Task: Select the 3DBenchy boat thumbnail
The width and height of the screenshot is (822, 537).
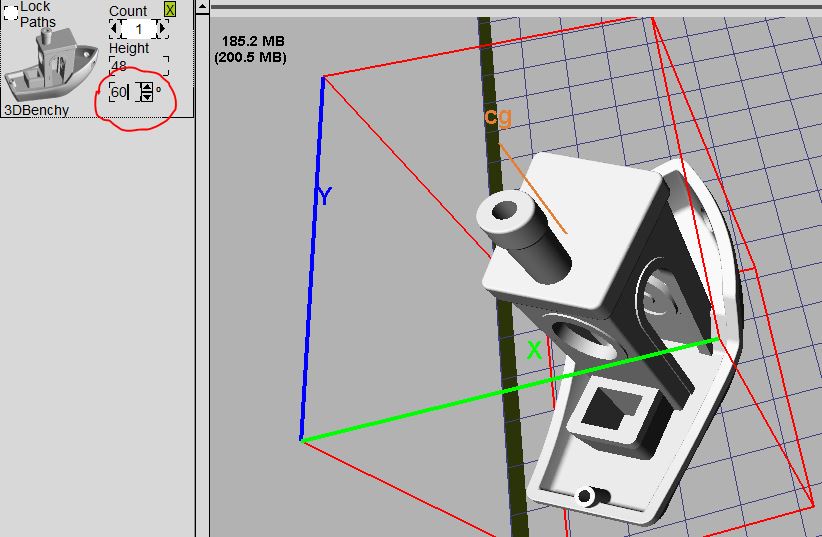Action: point(51,66)
